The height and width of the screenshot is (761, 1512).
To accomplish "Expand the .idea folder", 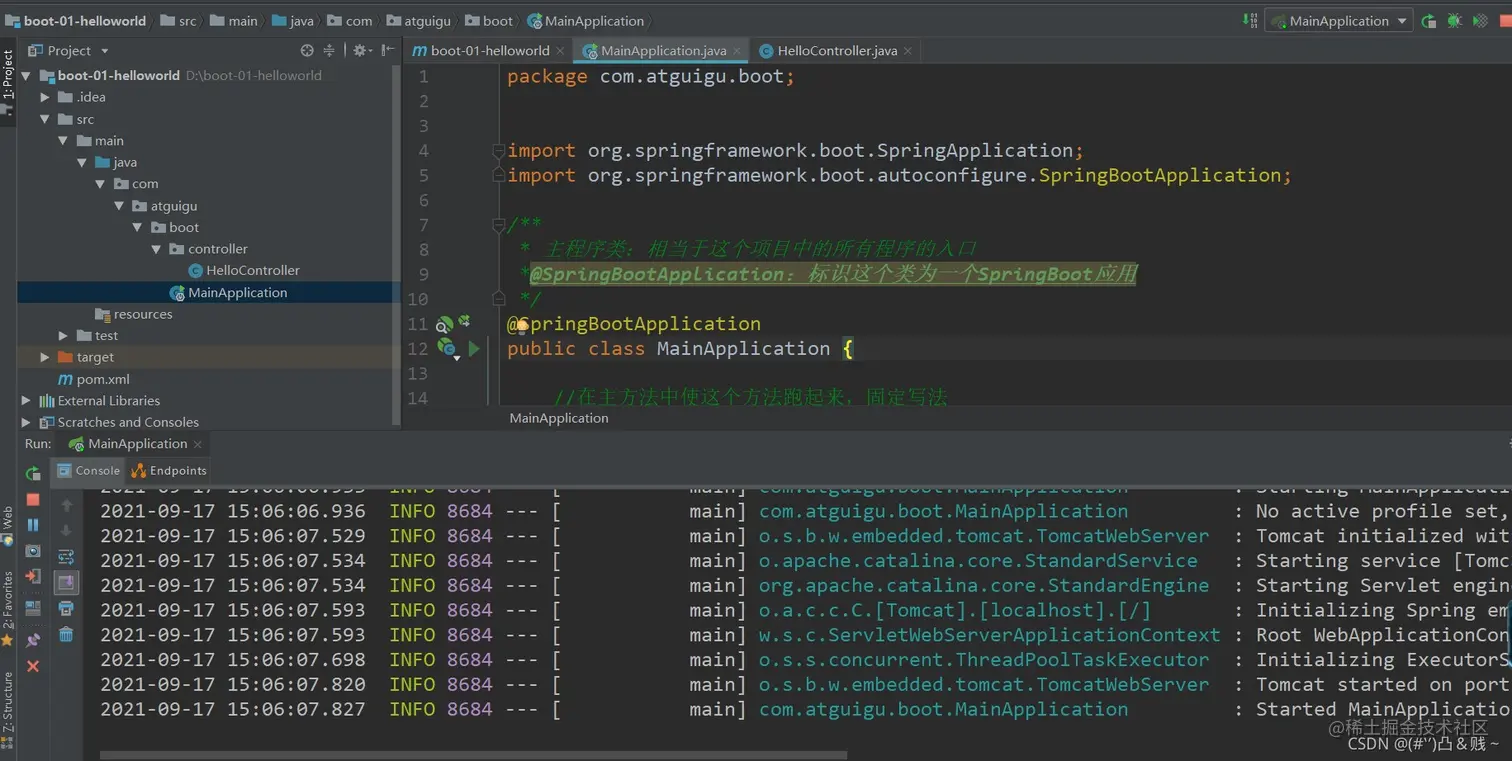I will pos(44,97).
